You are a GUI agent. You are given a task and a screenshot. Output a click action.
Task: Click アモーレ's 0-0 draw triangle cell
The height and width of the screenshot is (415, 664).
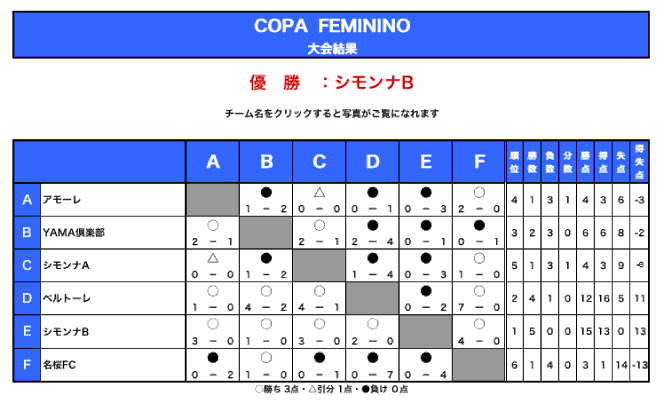click(319, 199)
